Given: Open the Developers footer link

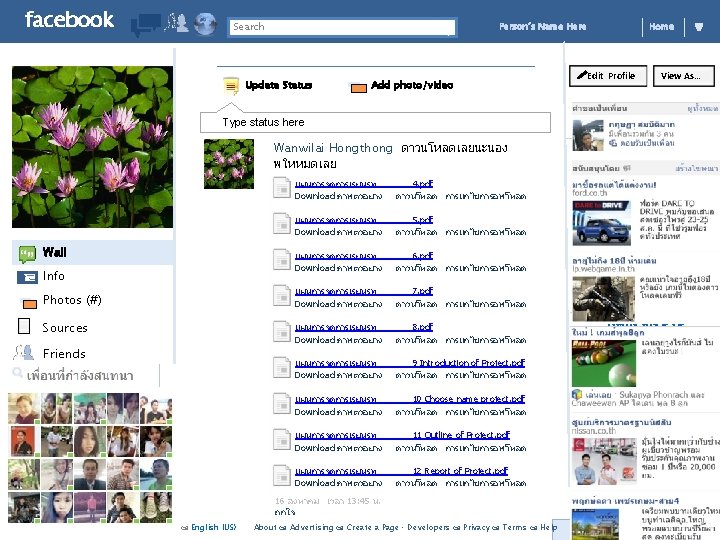Looking at the screenshot, I should click(428, 527).
